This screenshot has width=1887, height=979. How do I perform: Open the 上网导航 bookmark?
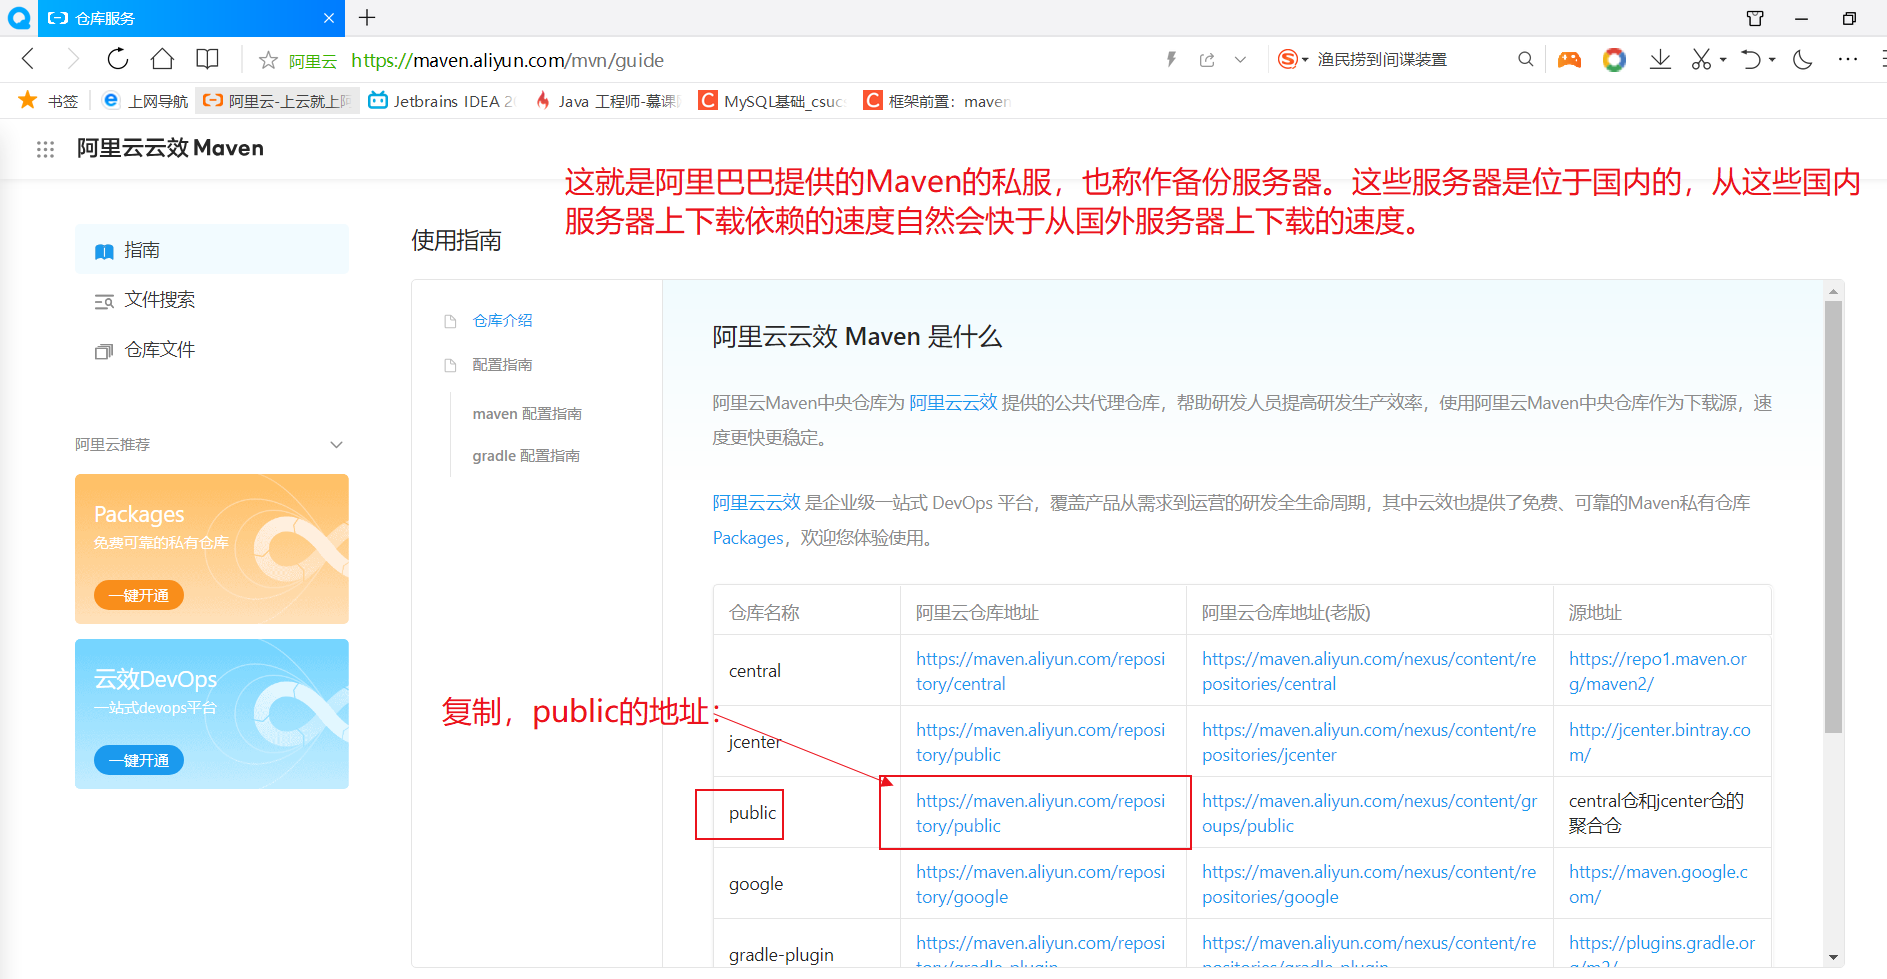click(145, 101)
